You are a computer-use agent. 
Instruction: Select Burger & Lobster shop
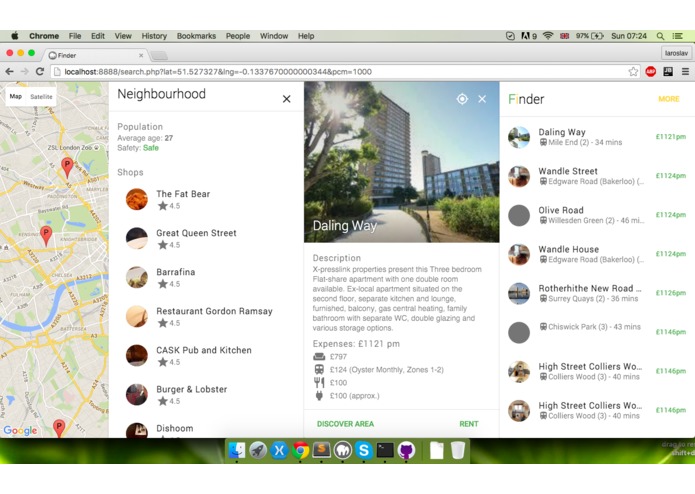tap(206, 394)
